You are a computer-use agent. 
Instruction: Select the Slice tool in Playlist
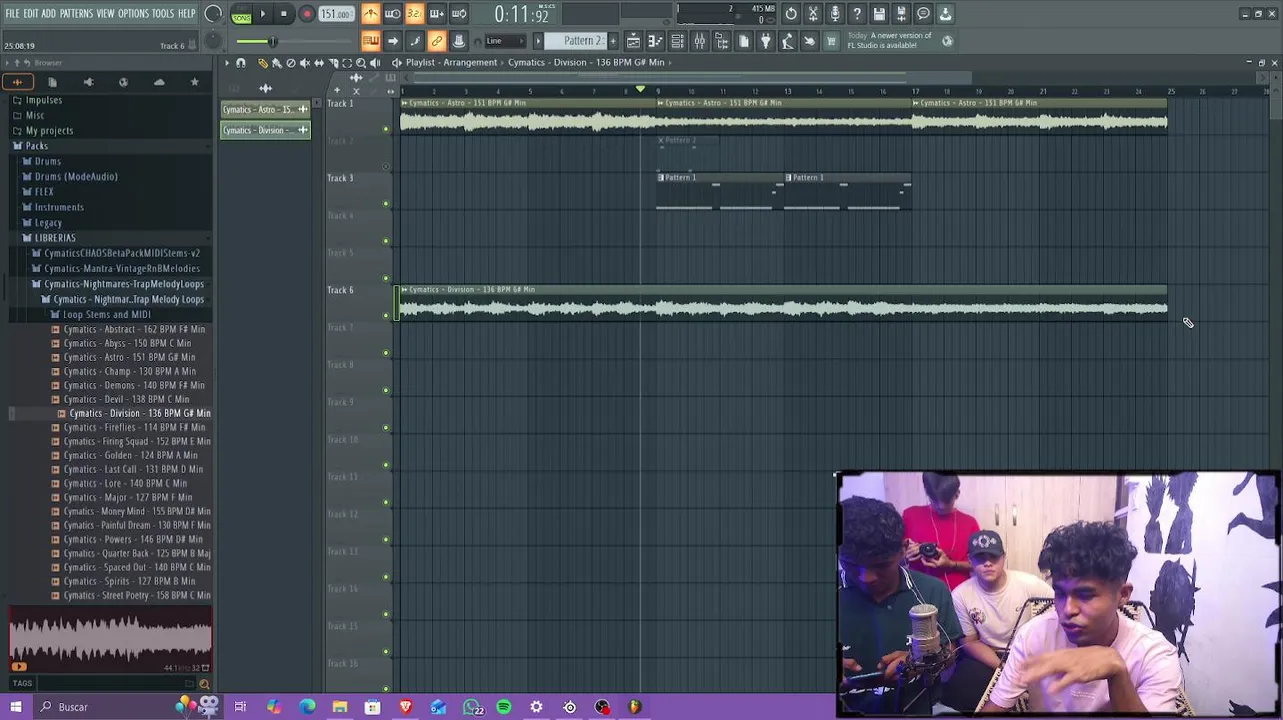pos(333,63)
